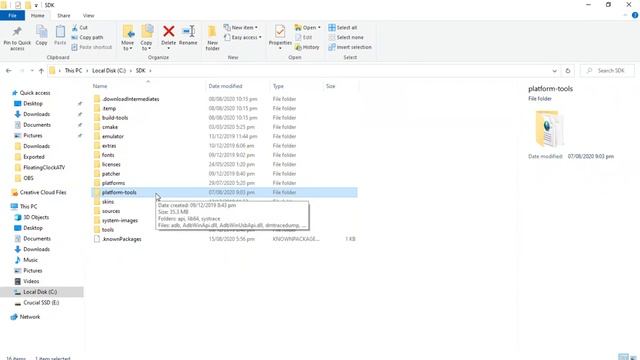Open OBS folder in the navigation pane
This screenshot has height=360, width=640.
(x=28, y=178)
